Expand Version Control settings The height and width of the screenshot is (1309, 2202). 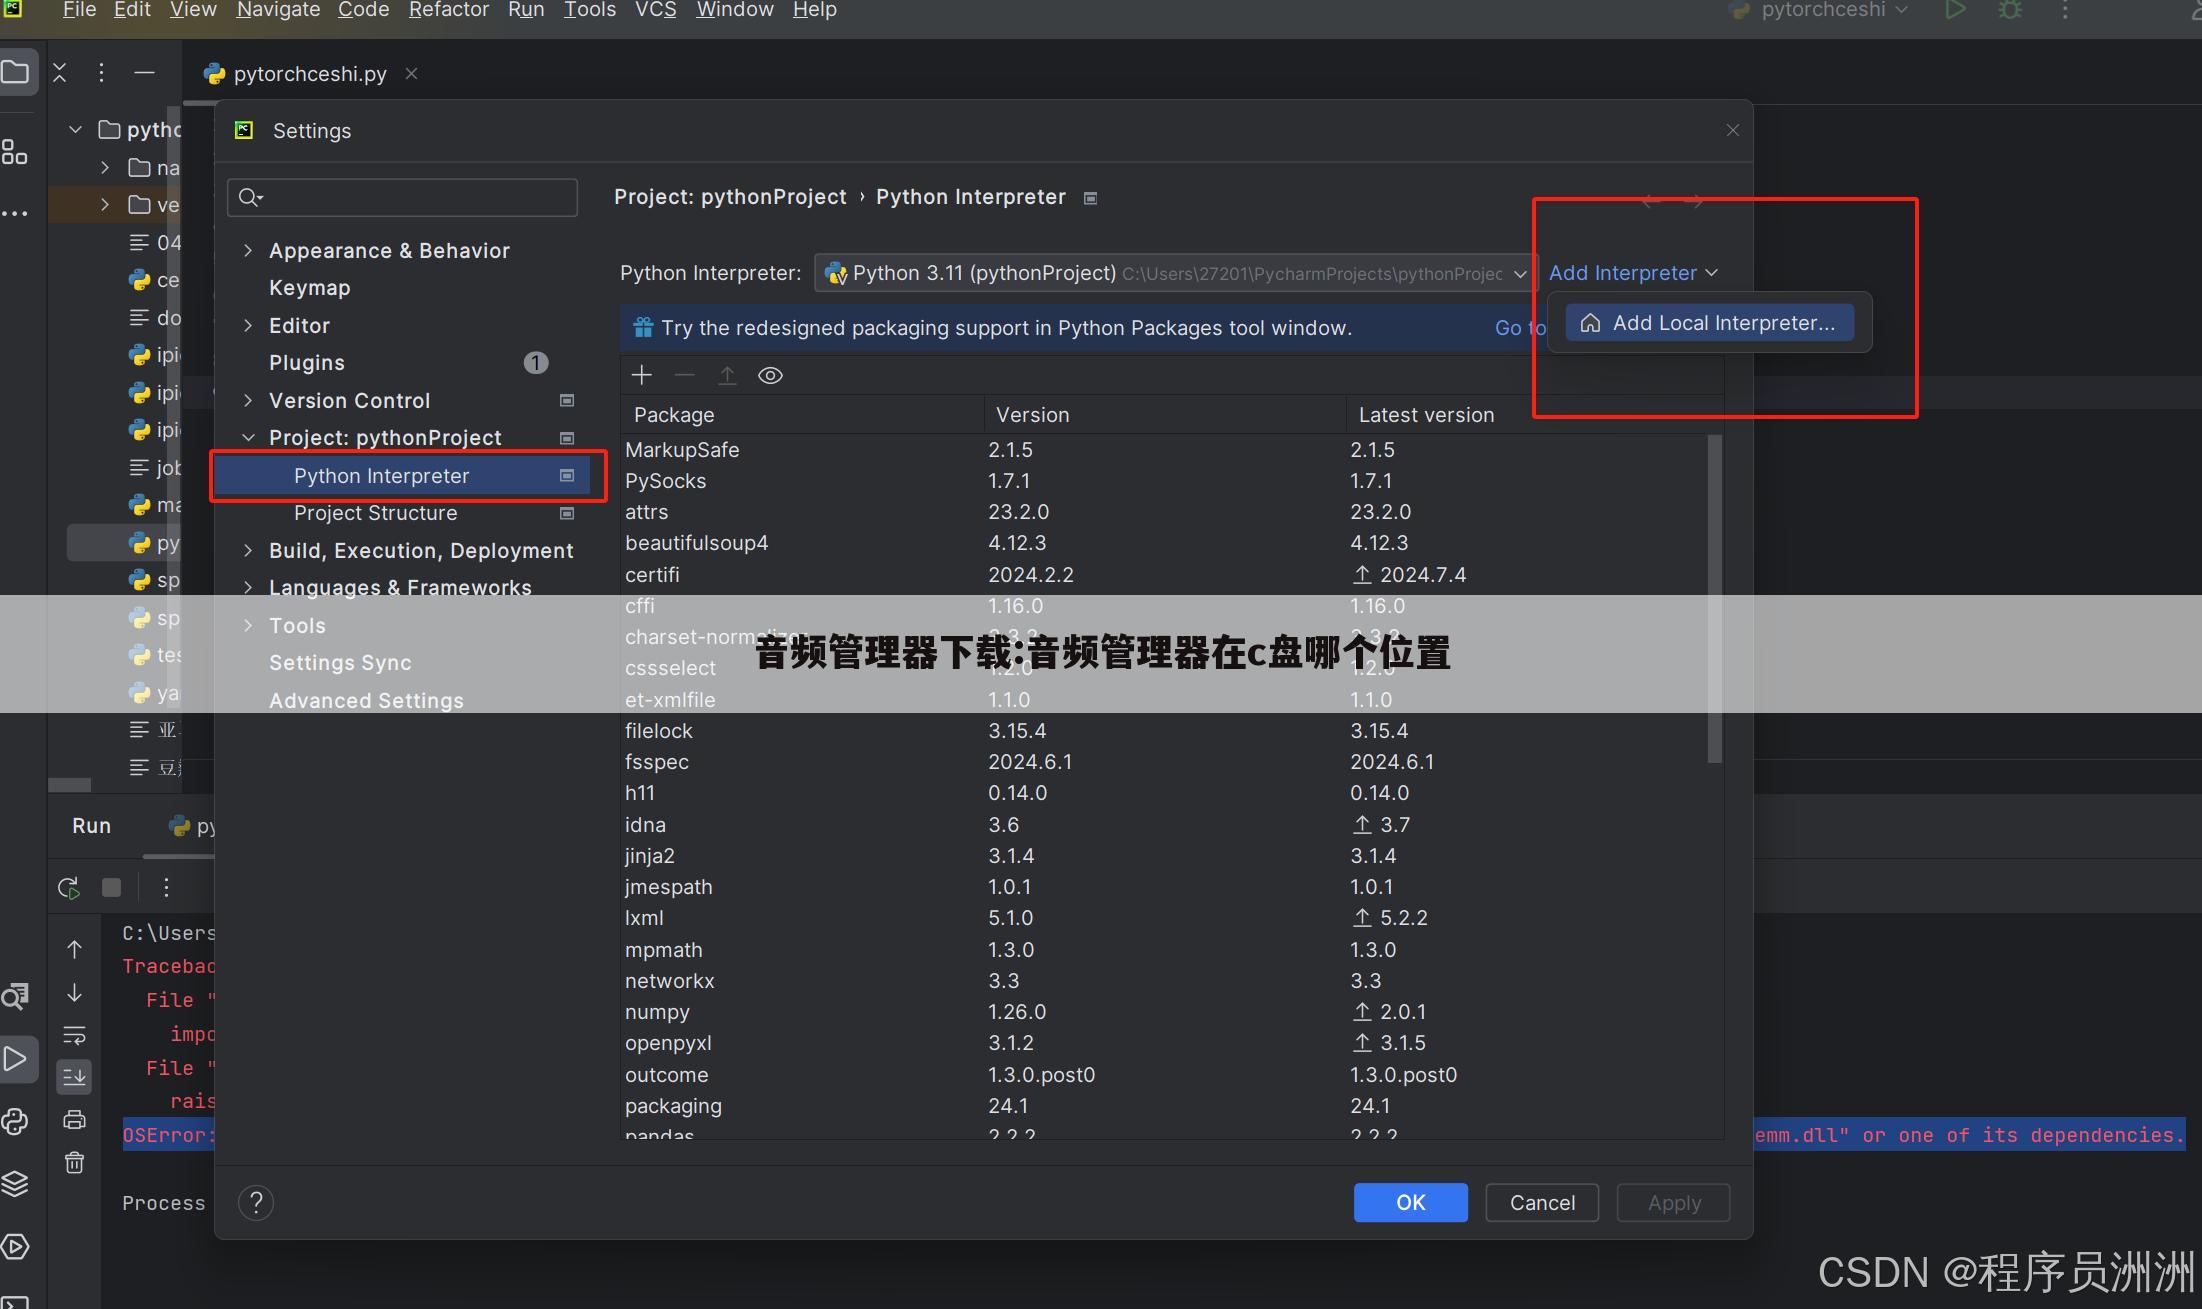point(248,400)
